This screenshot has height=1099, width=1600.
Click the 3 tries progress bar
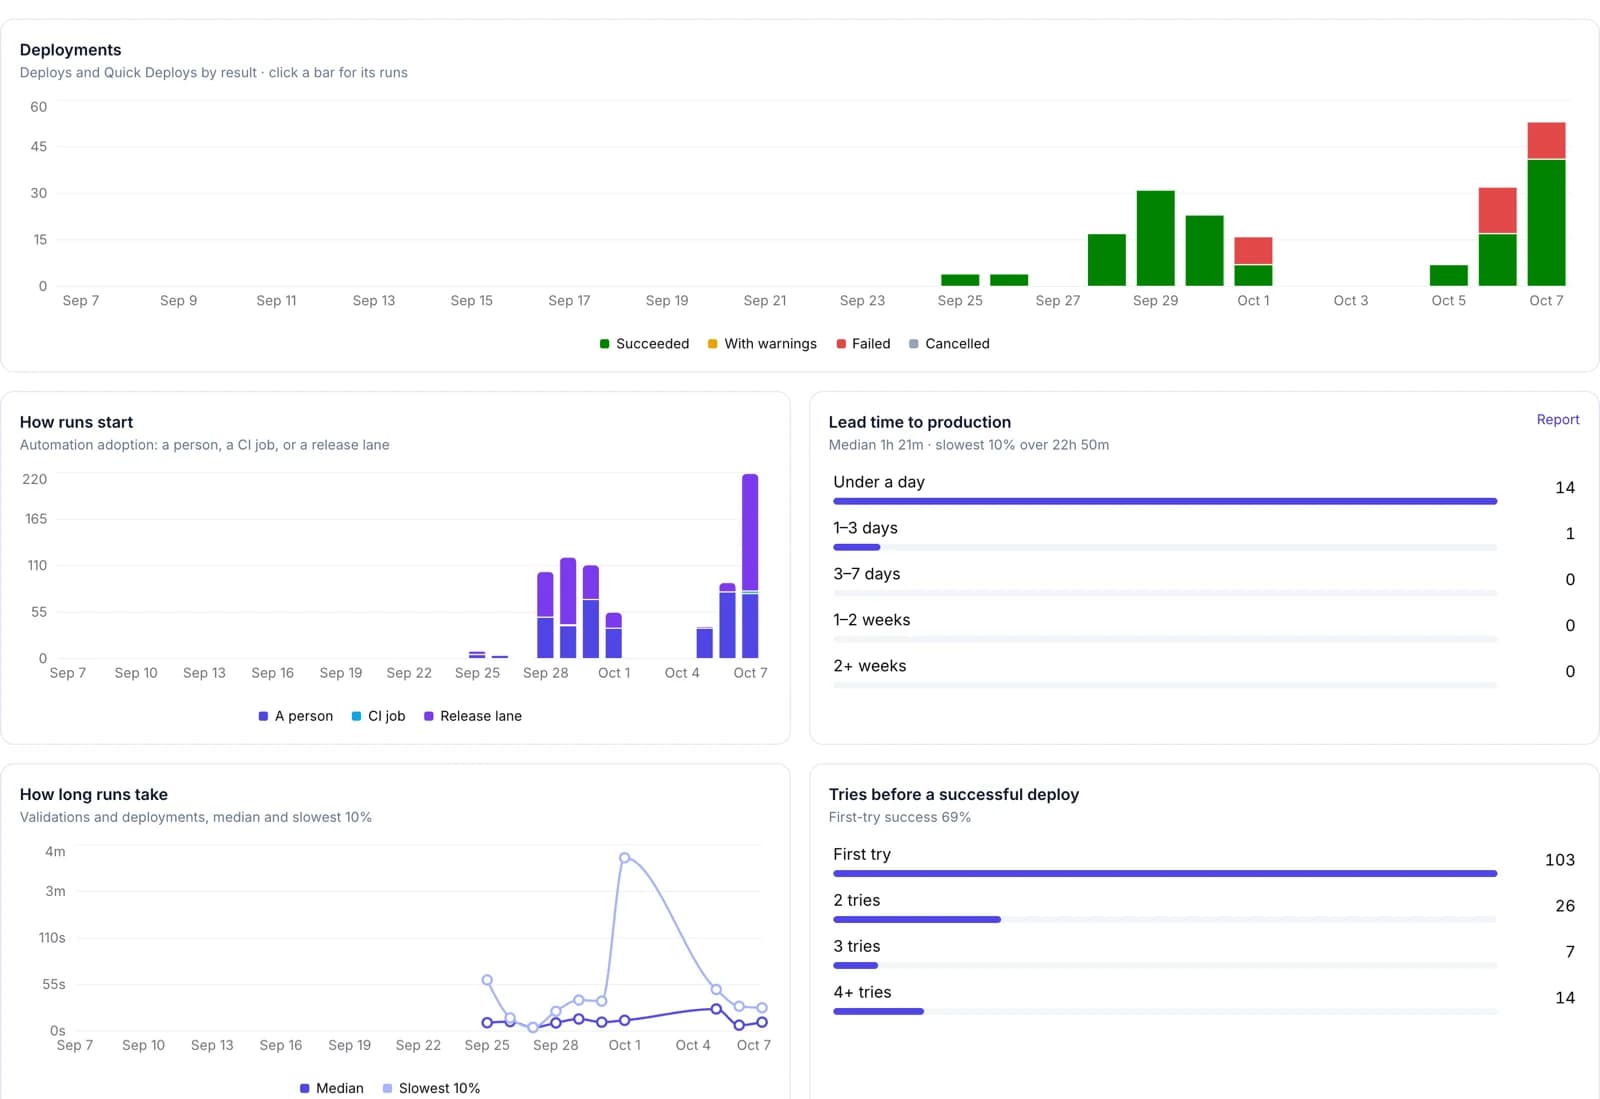(x=1165, y=965)
